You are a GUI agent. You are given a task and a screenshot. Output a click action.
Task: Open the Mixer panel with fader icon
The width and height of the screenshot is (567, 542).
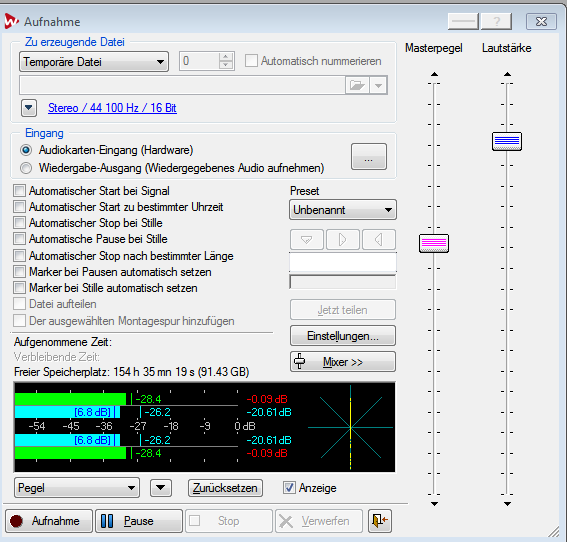(x=342, y=362)
